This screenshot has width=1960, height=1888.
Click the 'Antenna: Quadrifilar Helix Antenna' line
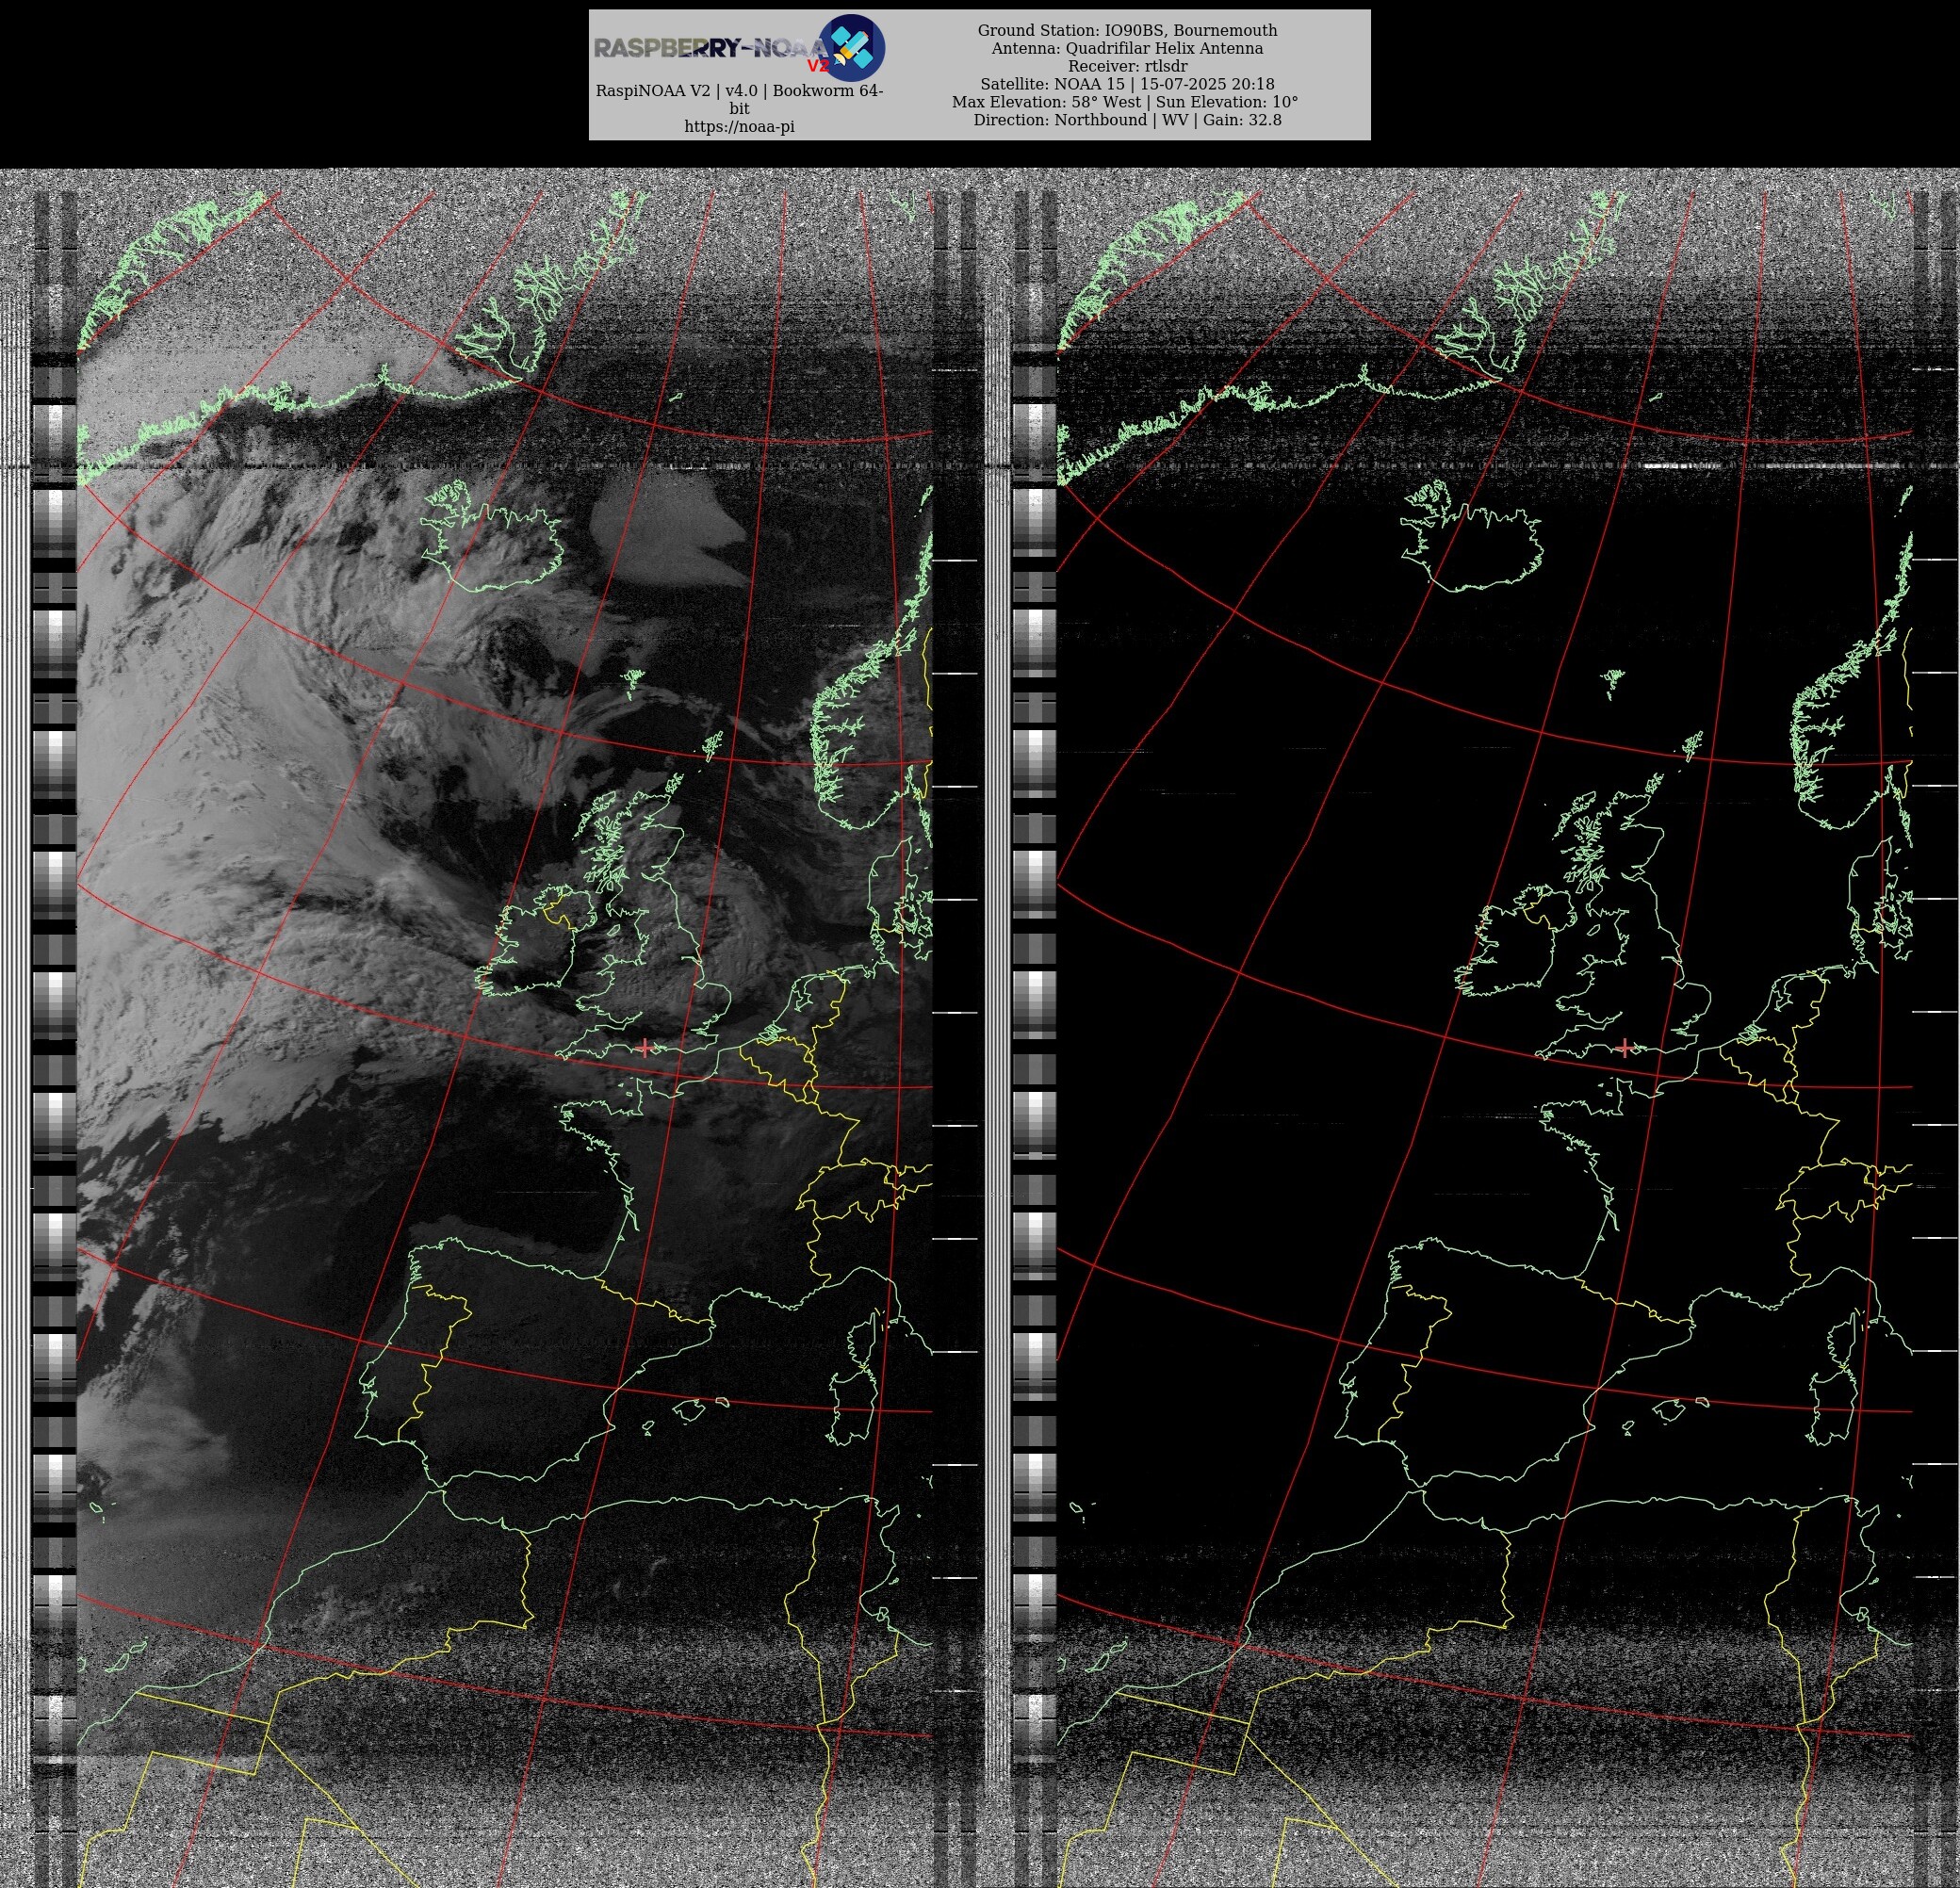coord(1127,48)
